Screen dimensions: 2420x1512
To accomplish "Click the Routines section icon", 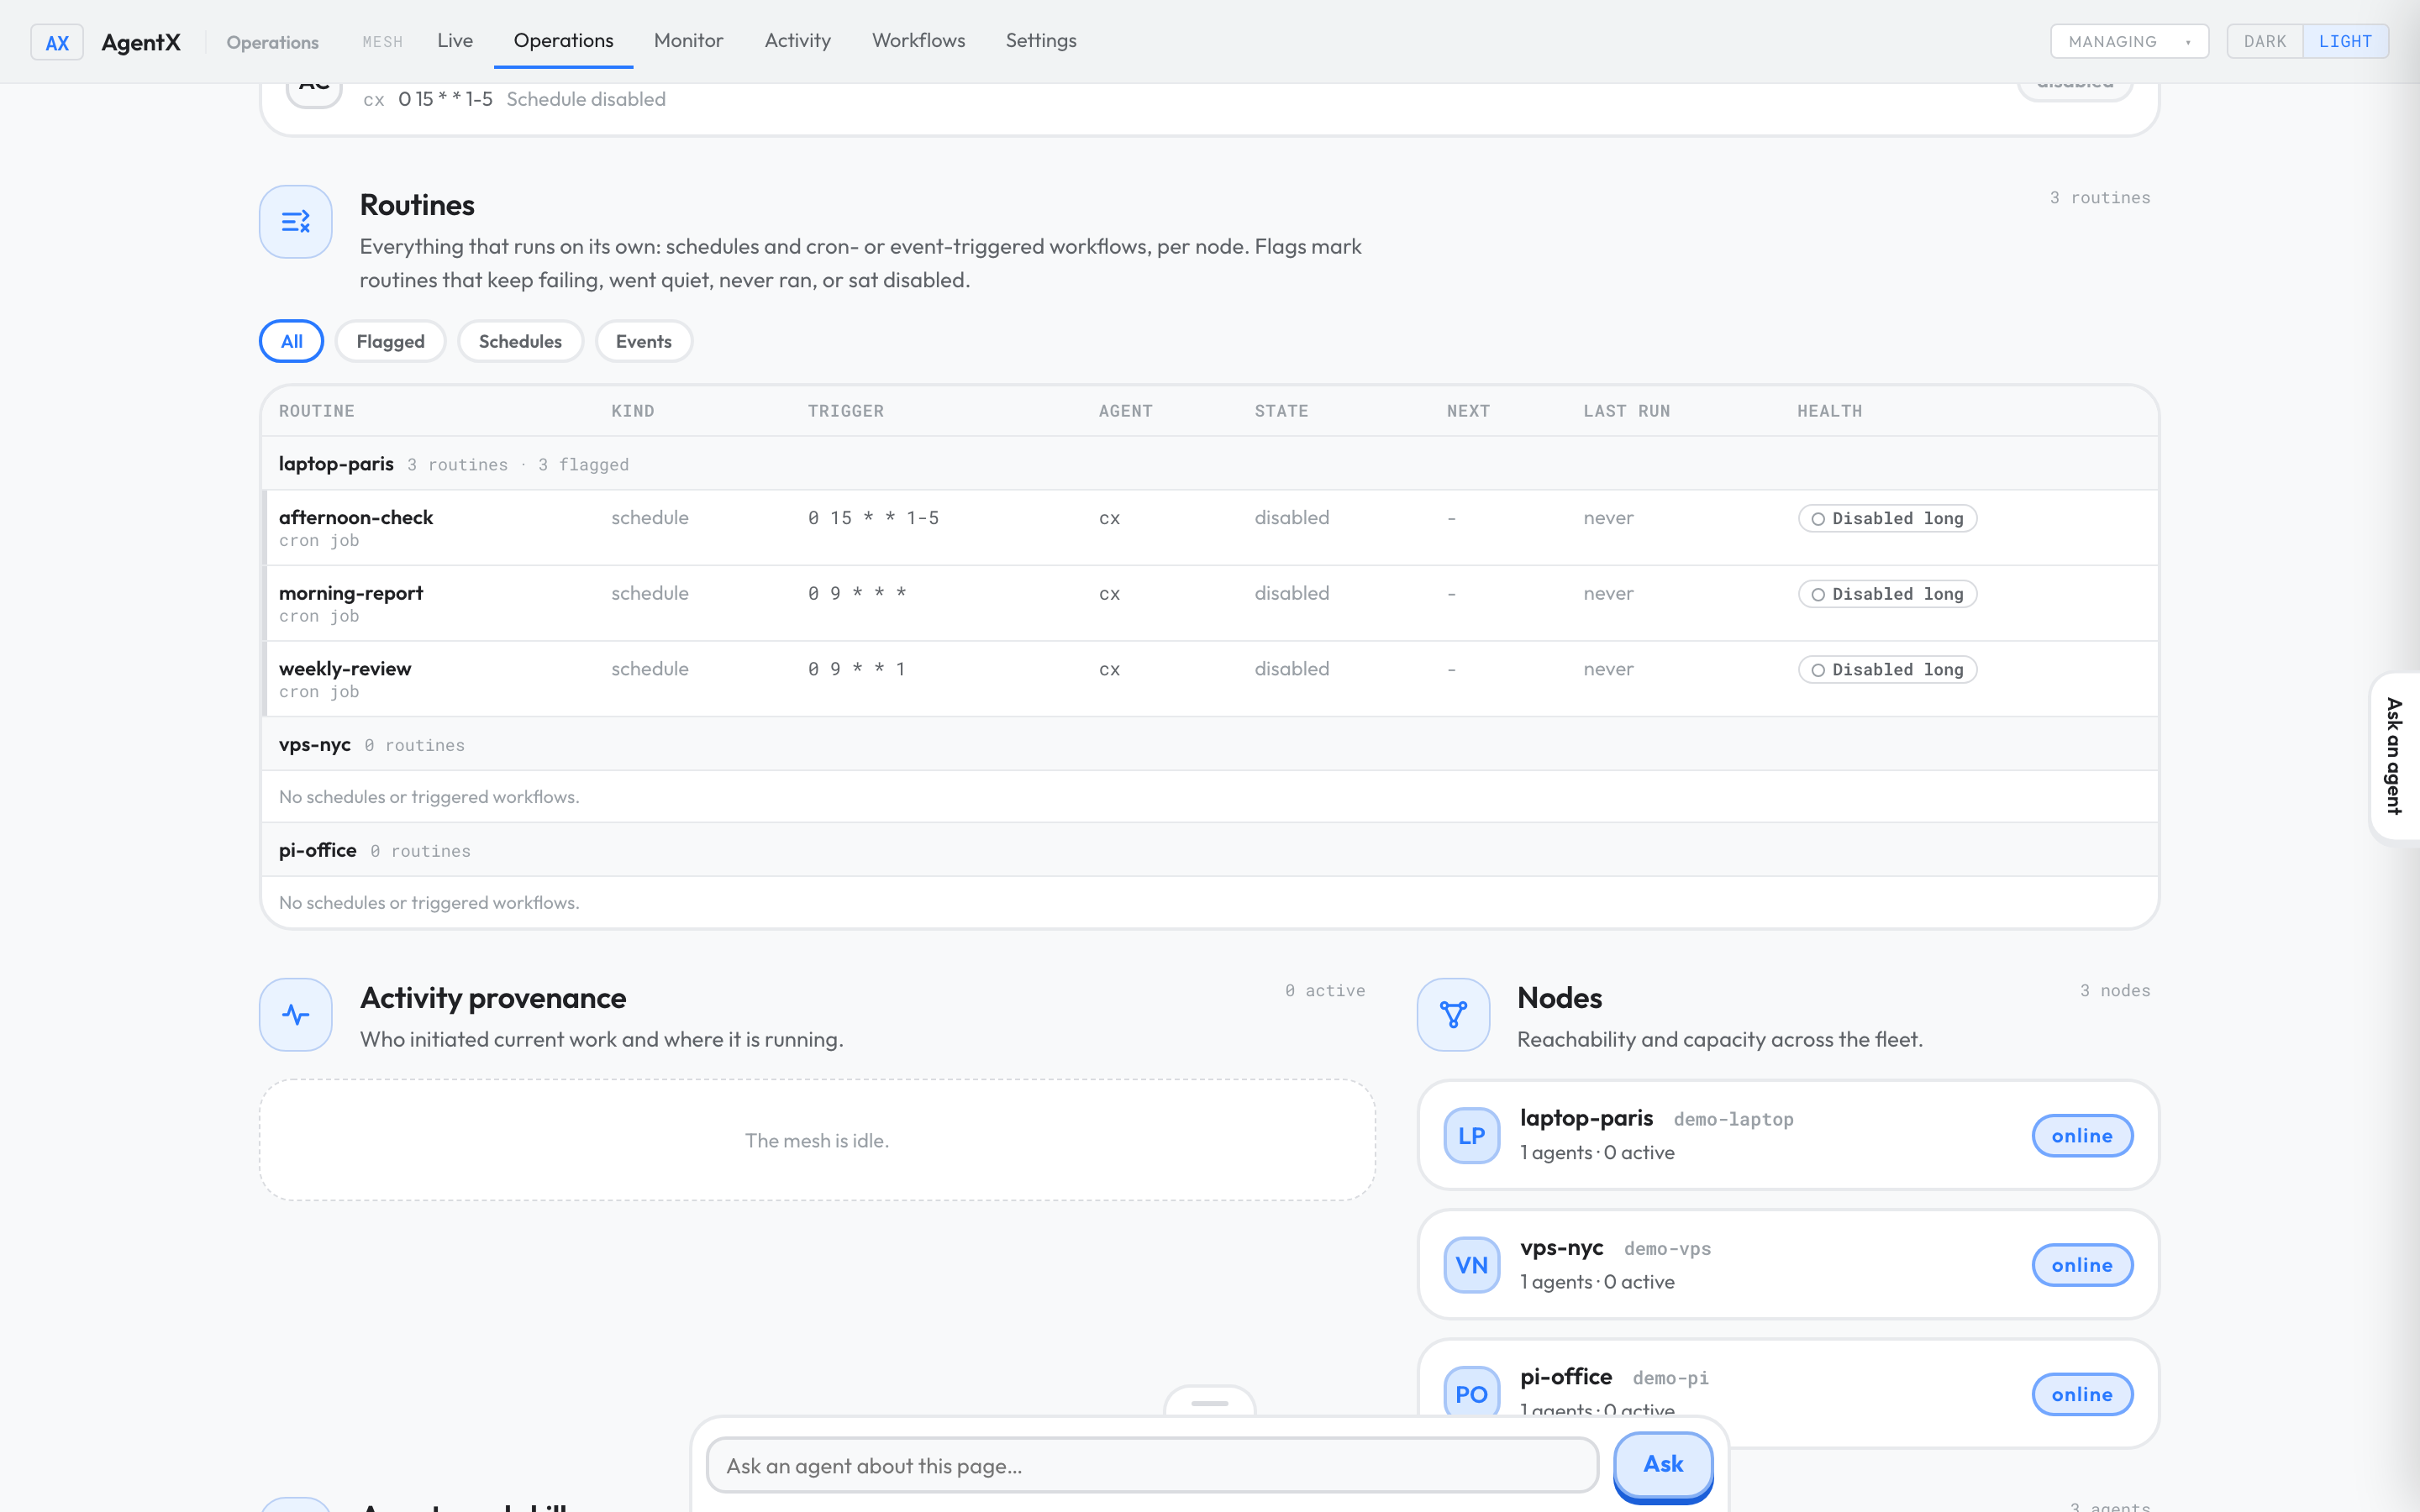I will (x=296, y=222).
